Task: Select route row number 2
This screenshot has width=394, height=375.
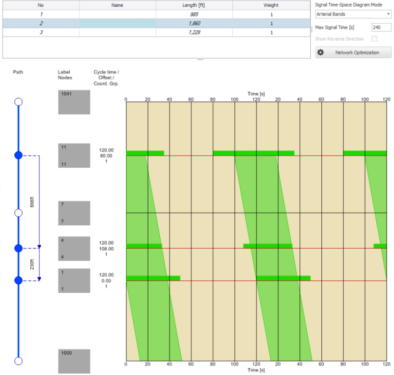Action: (x=156, y=23)
